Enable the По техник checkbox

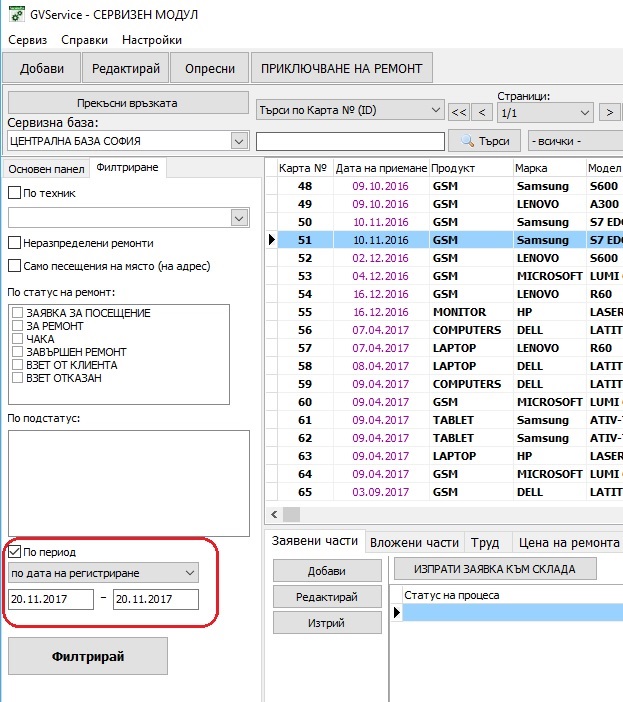14,193
